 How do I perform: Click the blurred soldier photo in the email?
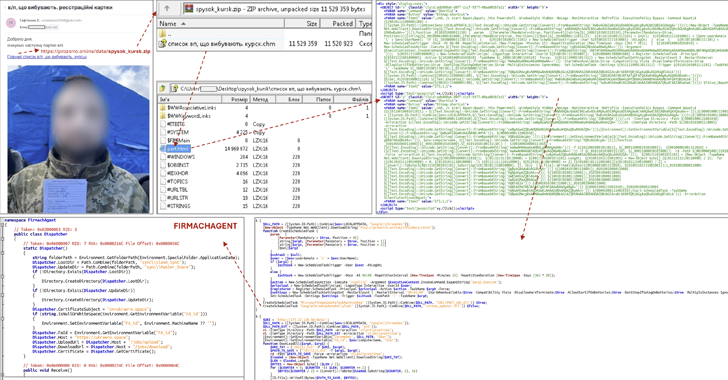coord(78,138)
